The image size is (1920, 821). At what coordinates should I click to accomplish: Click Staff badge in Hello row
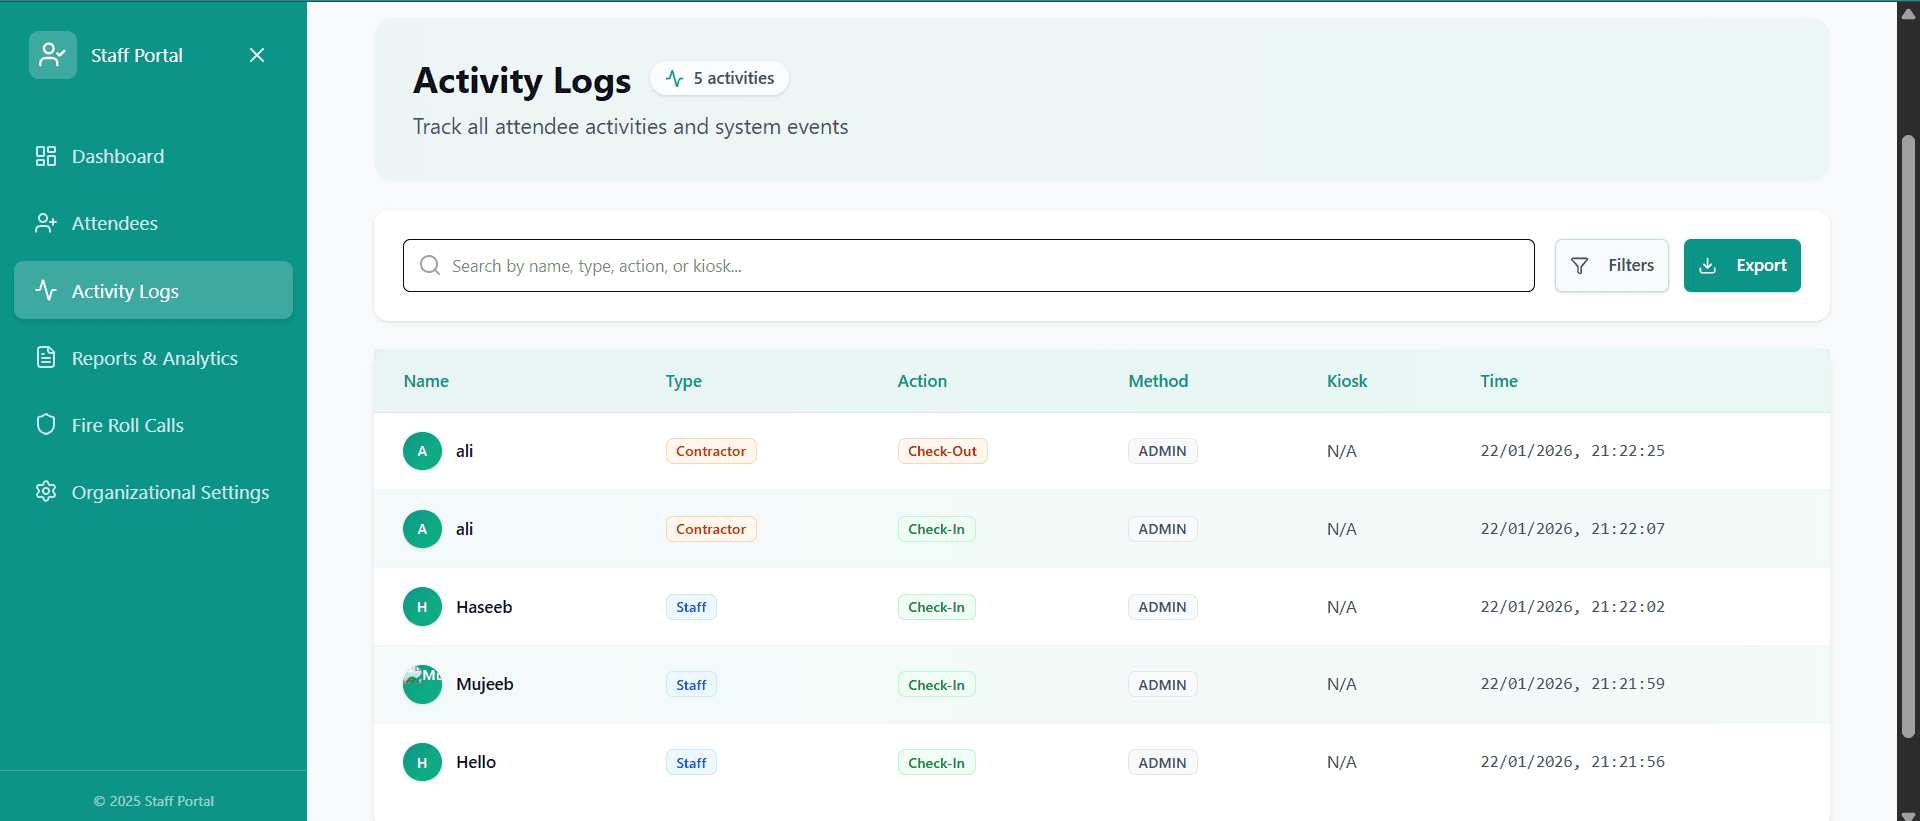point(691,763)
